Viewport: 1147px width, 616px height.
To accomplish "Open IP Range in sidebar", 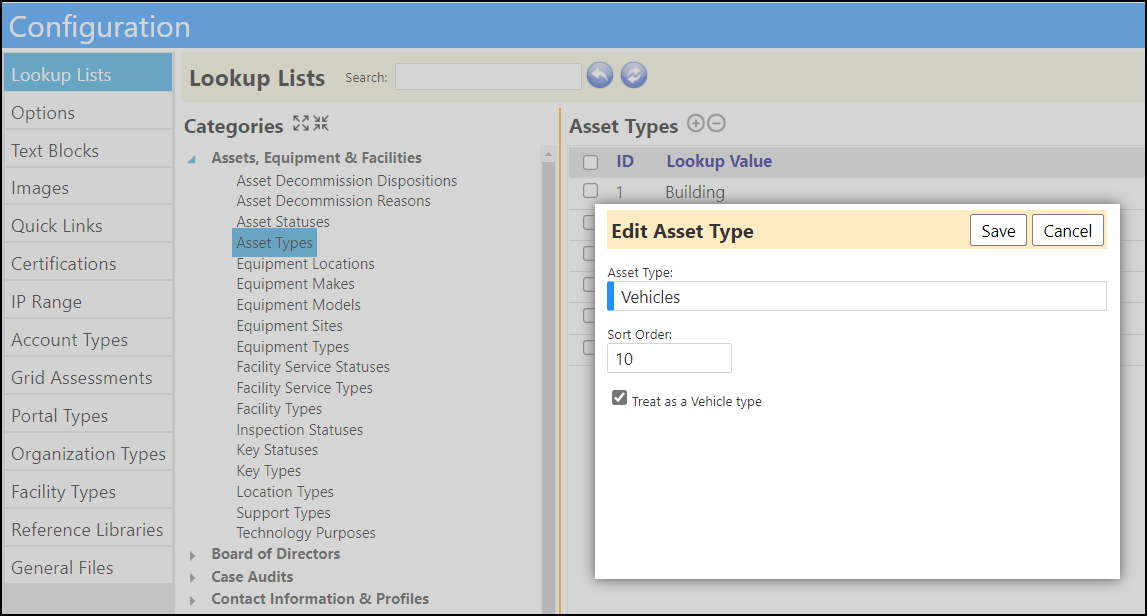I will (88, 302).
